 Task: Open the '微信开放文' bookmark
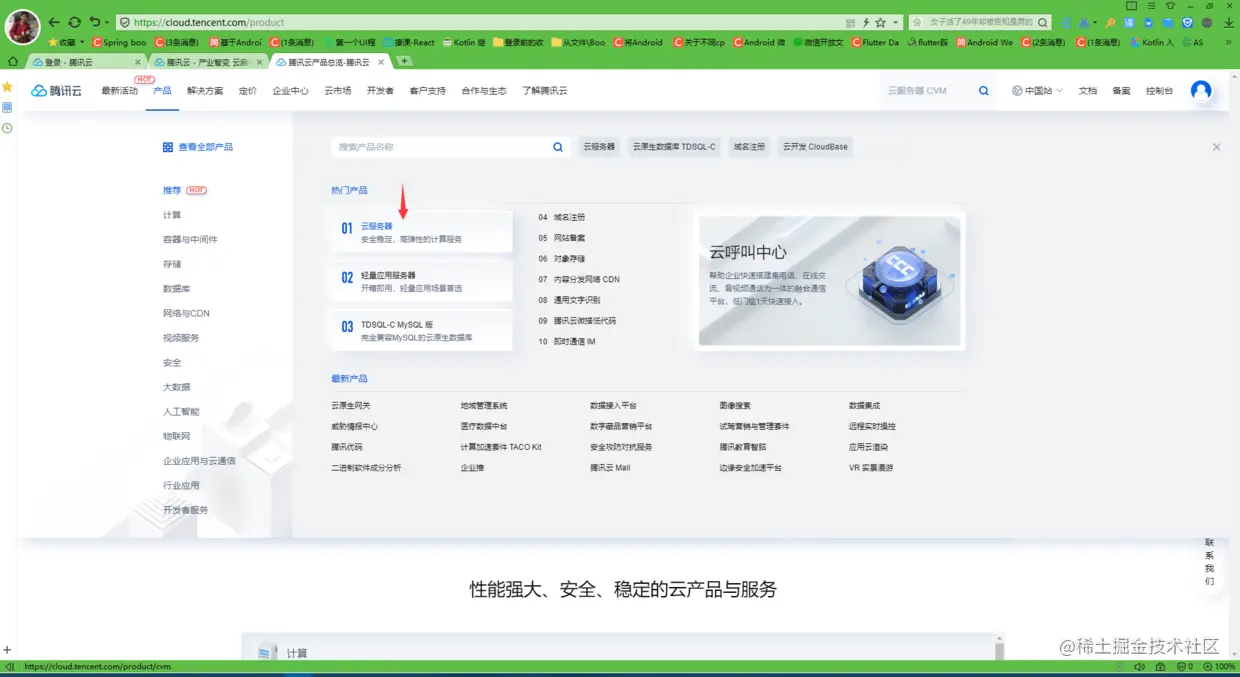click(817, 43)
